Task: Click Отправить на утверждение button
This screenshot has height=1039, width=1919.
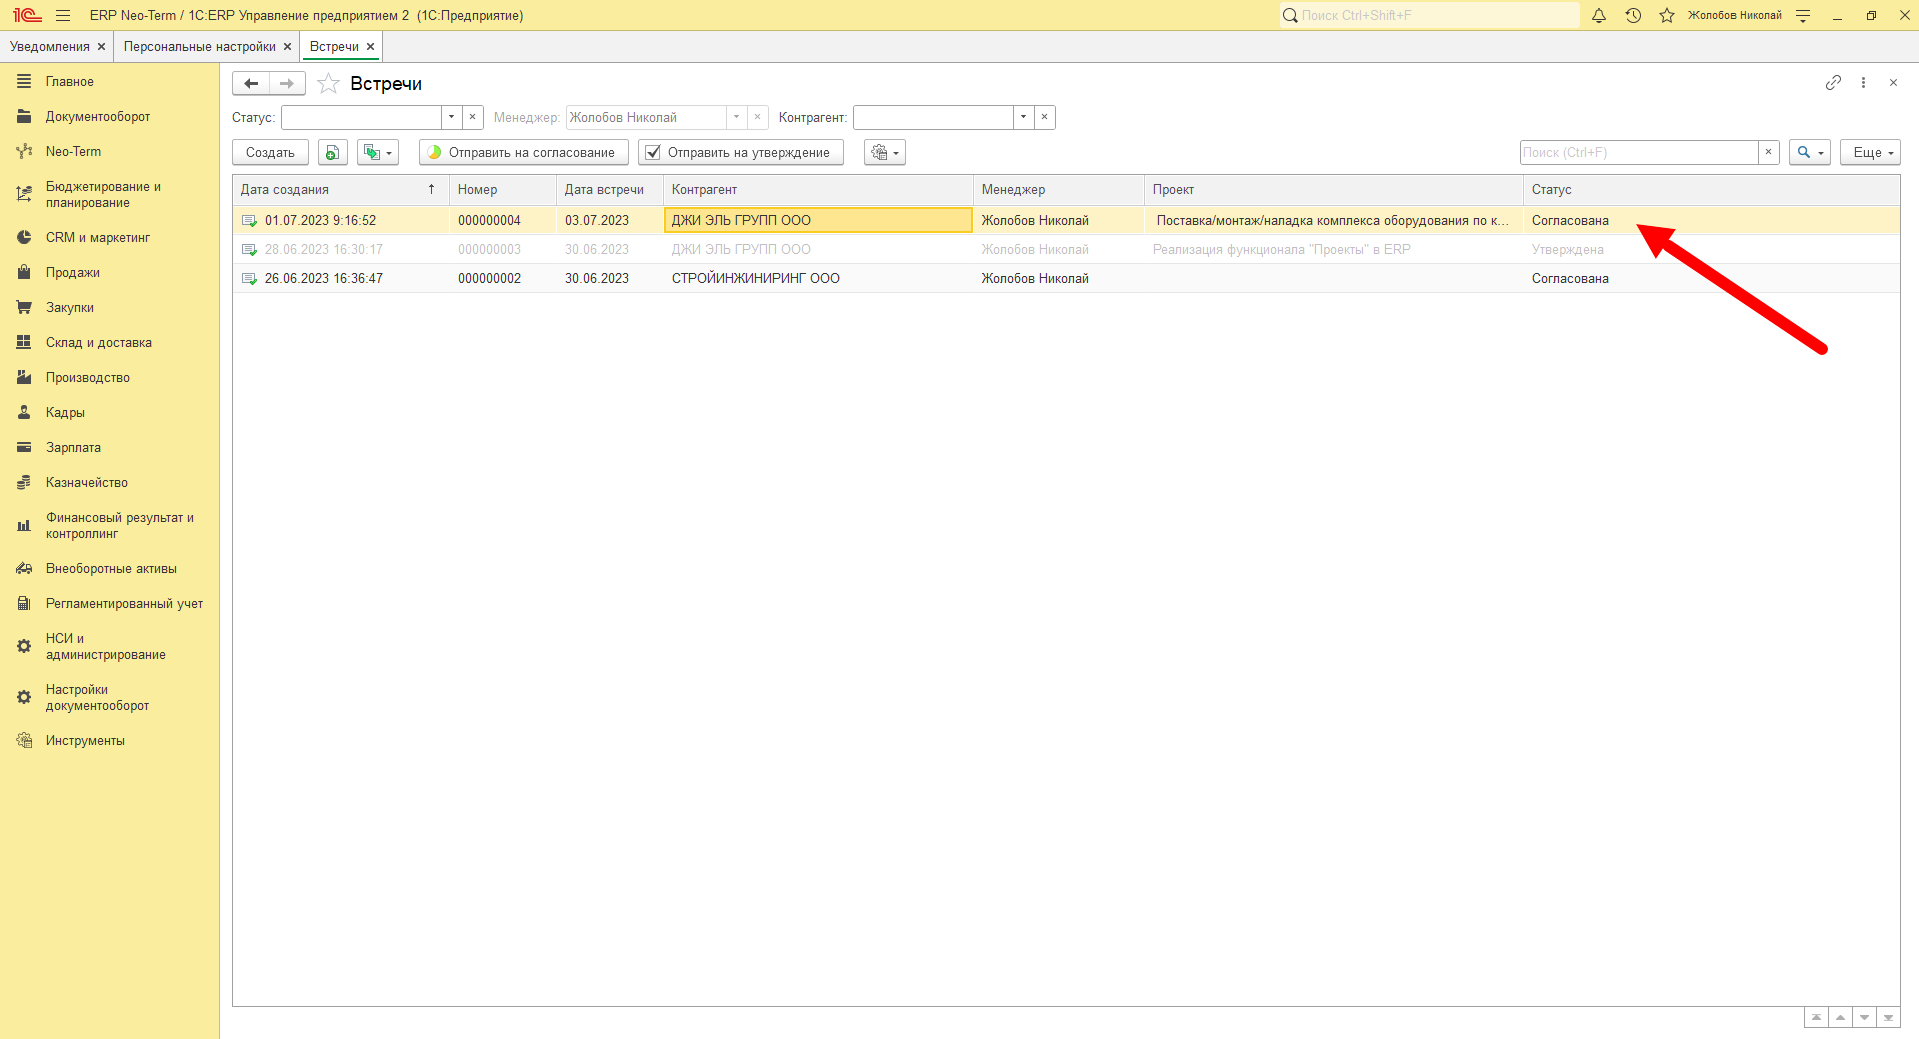Action: (741, 152)
